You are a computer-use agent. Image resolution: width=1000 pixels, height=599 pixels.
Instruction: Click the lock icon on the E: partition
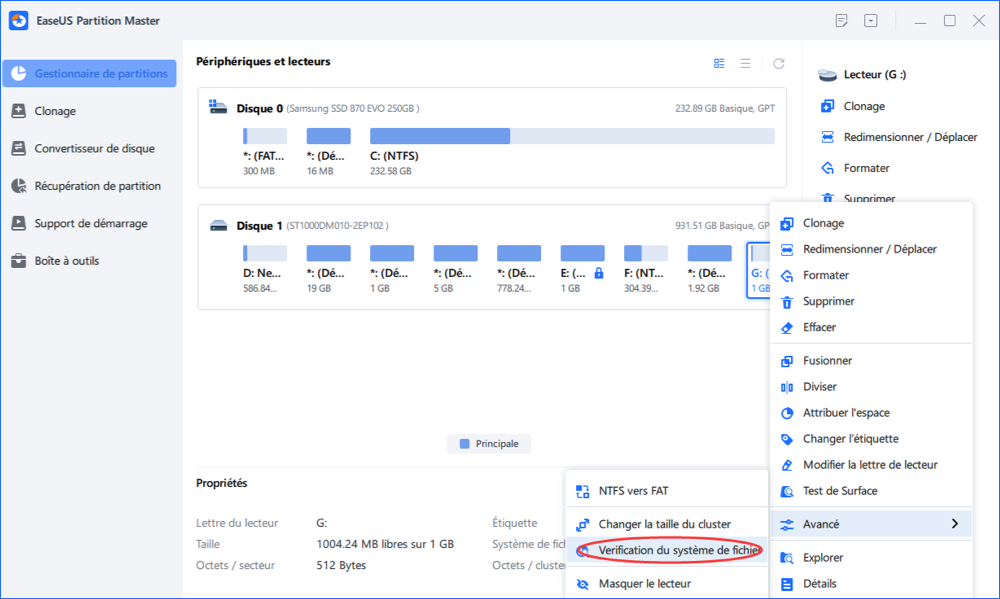tap(599, 273)
